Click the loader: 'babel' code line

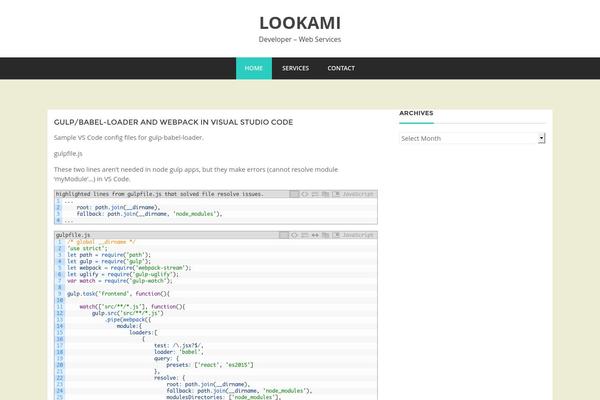[x=179, y=352]
